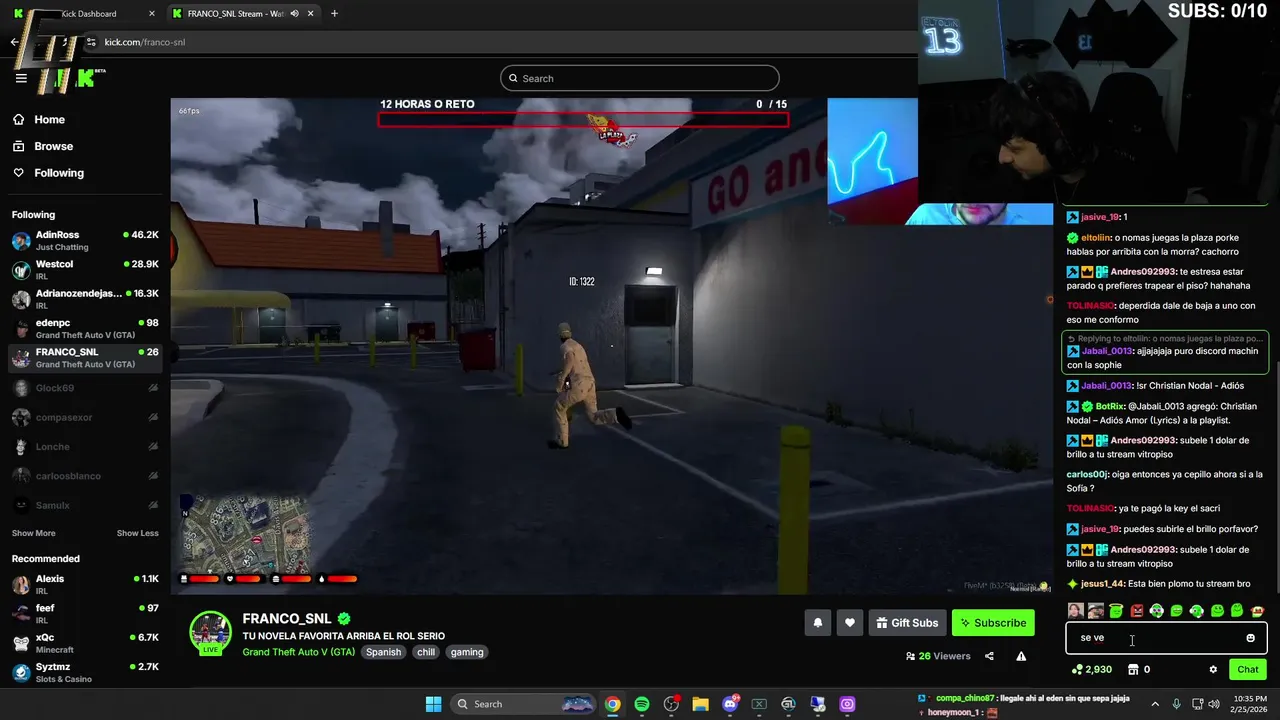Click the Windows taskbar Search box
Screen dimensions: 1280x720
pyautogui.click(x=525, y=704)
